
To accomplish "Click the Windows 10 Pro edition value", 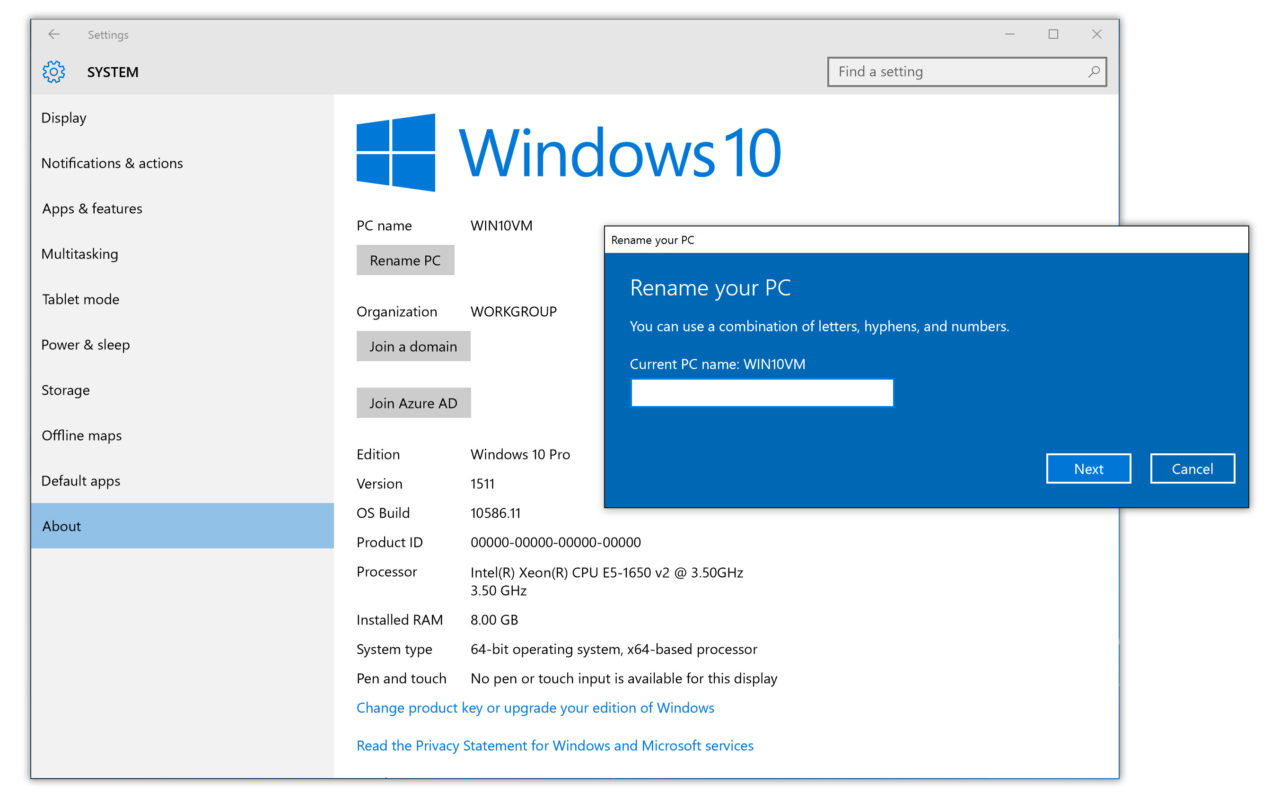I will click(520, 455).
